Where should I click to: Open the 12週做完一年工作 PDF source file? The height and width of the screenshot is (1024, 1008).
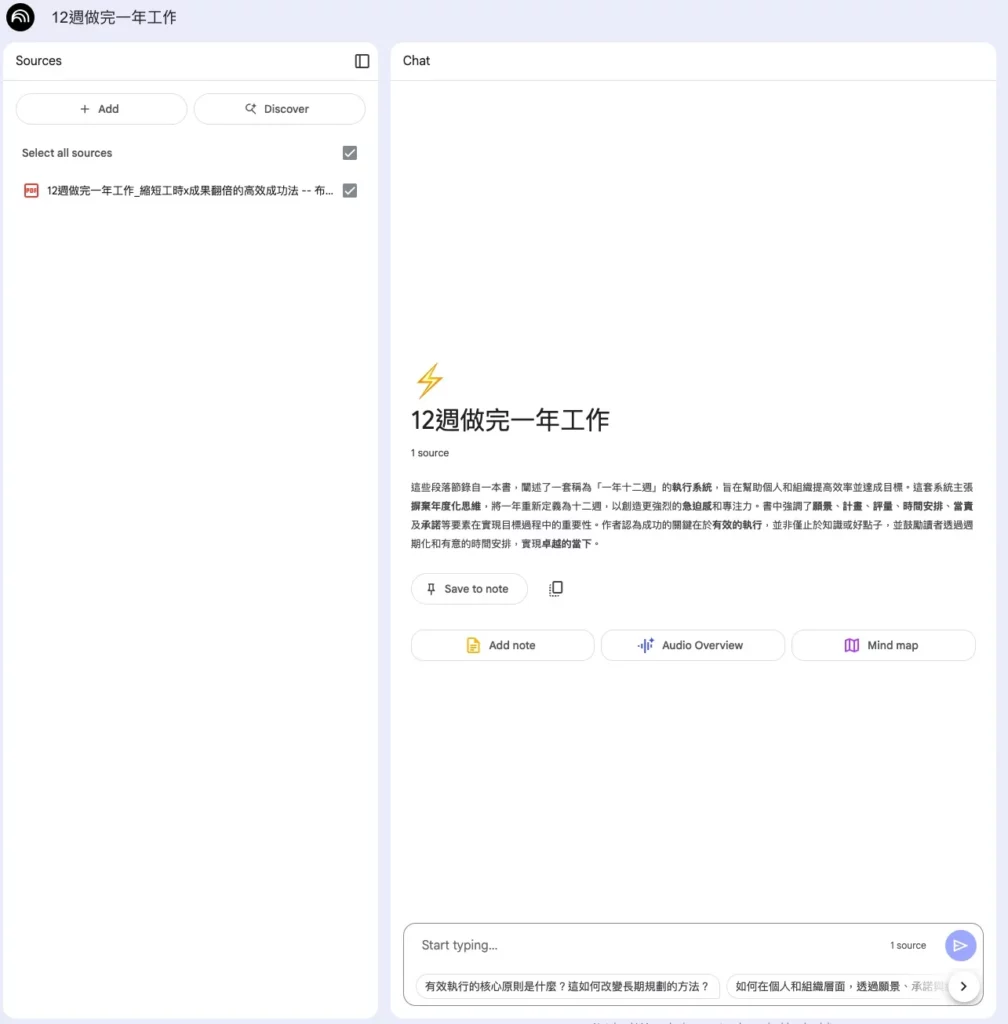(190, 191)
